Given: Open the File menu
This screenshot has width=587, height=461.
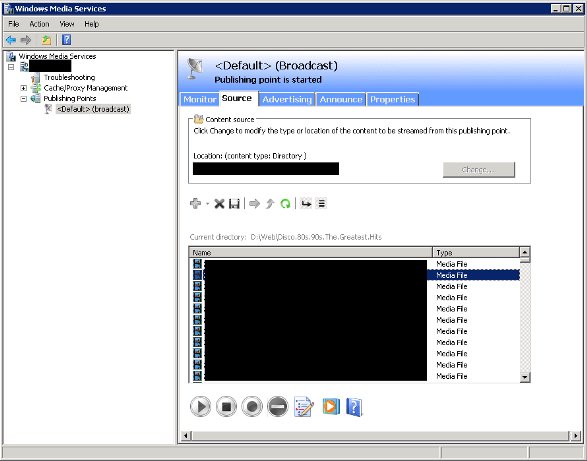Looking at the screenshot, I should coord(14,24).
